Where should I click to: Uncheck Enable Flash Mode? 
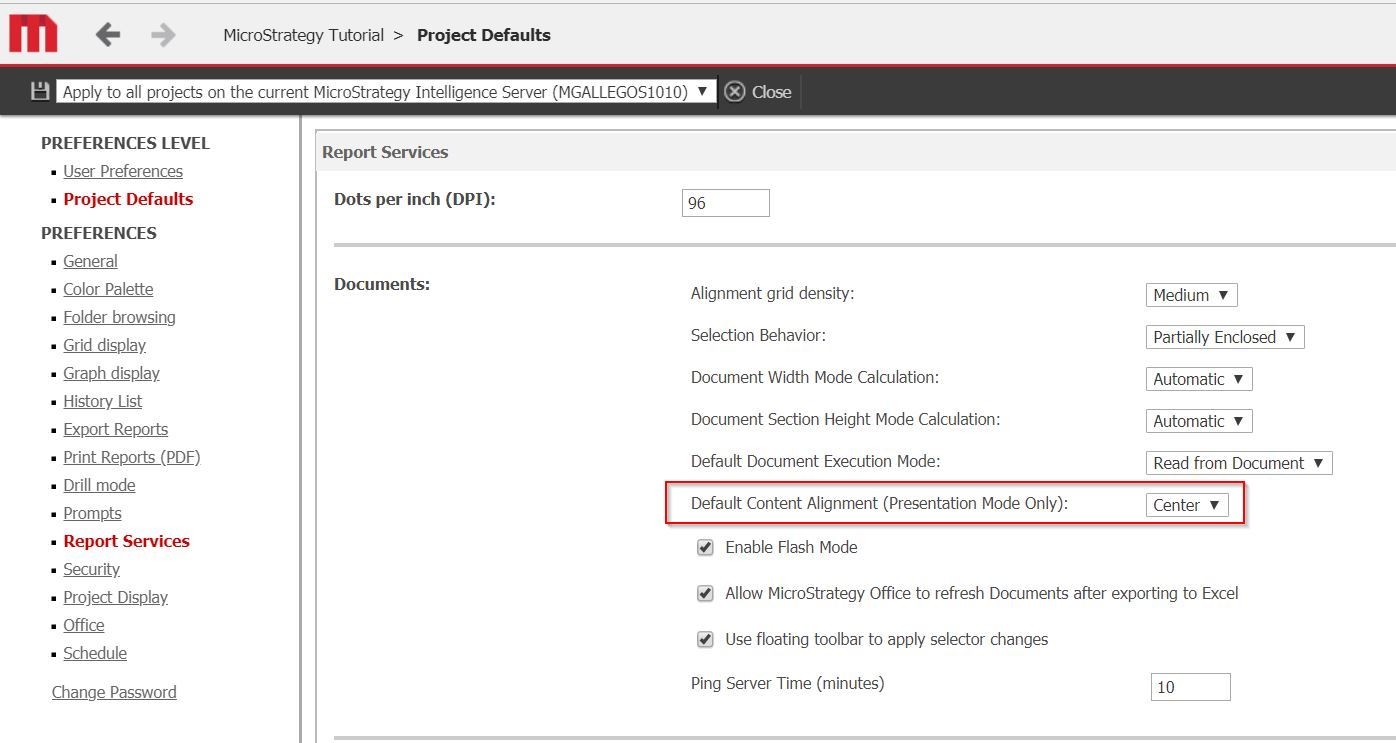coord(705,548)
